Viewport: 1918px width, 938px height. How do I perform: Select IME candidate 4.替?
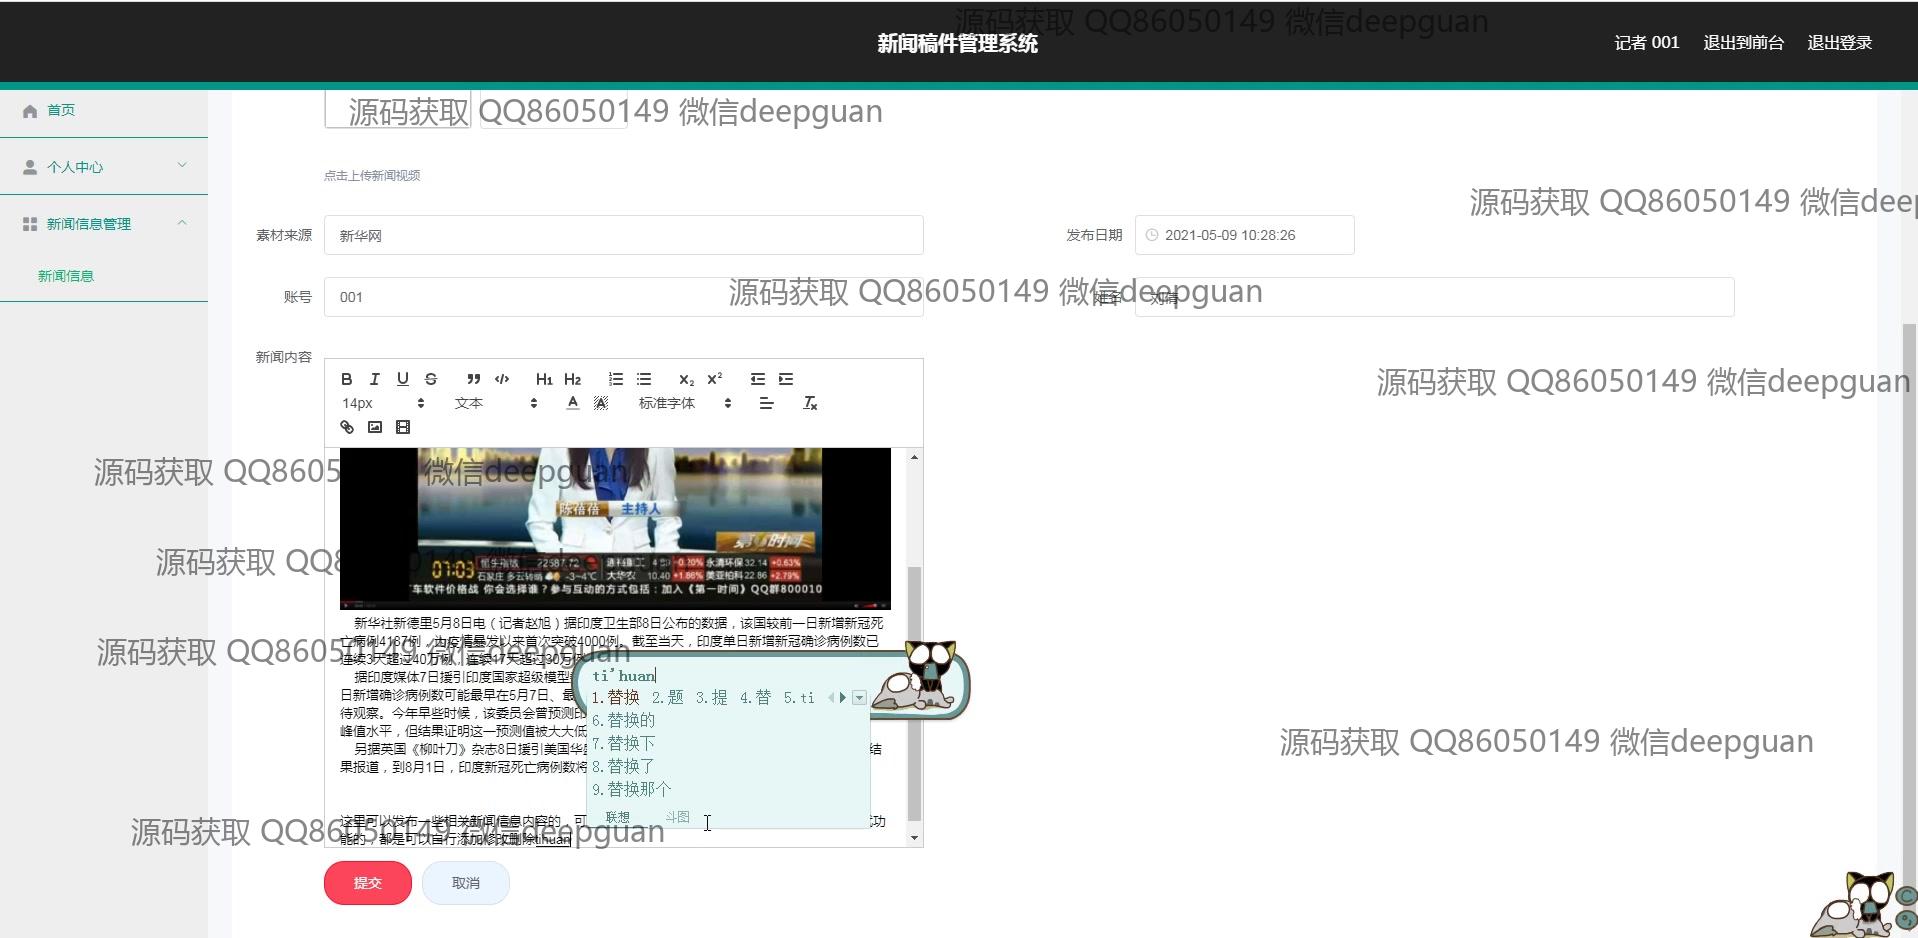pos(755,698)
